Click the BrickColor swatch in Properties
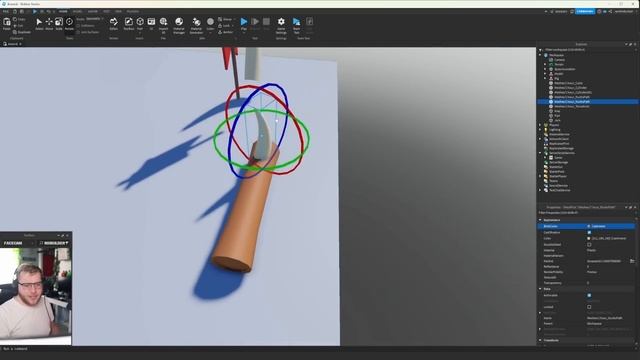Image resolution: width=640 pixels, height=360 pixels. point(589,226)
